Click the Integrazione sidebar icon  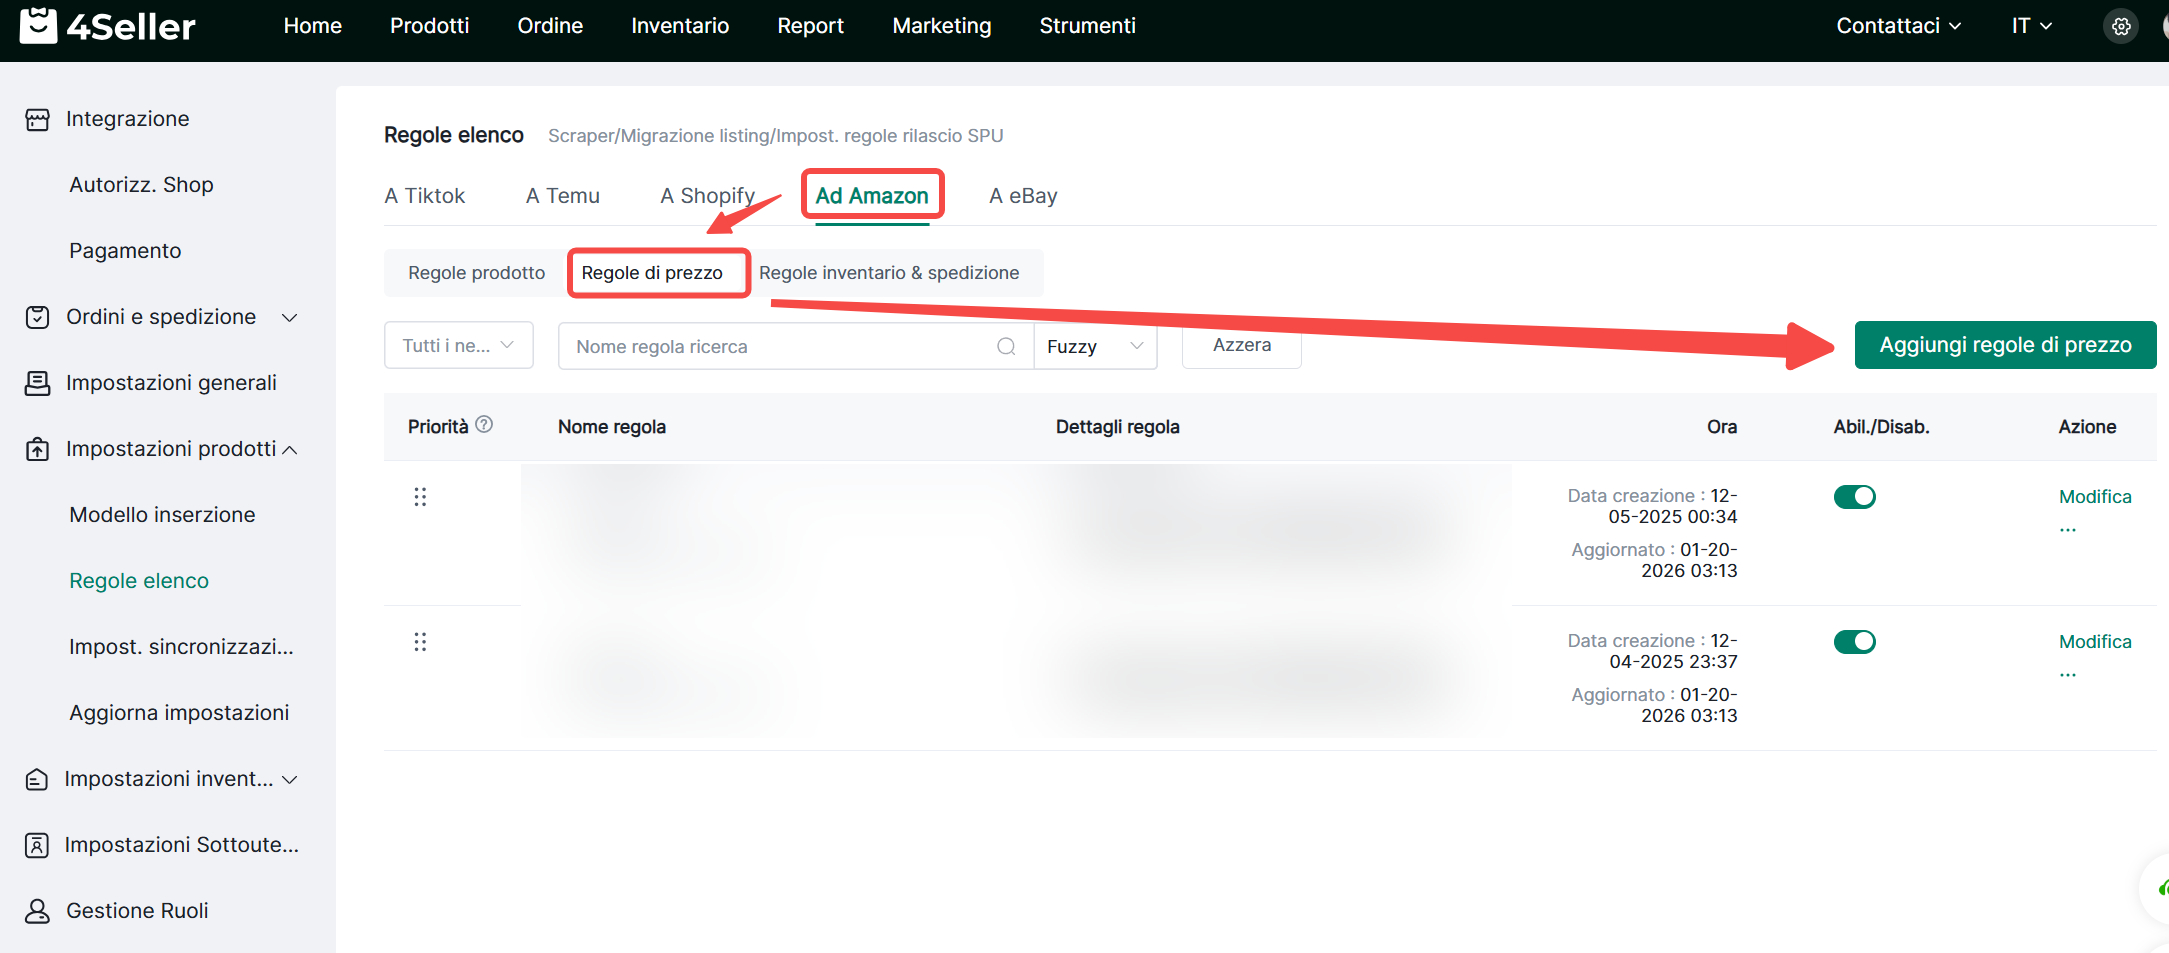point(37,120)
